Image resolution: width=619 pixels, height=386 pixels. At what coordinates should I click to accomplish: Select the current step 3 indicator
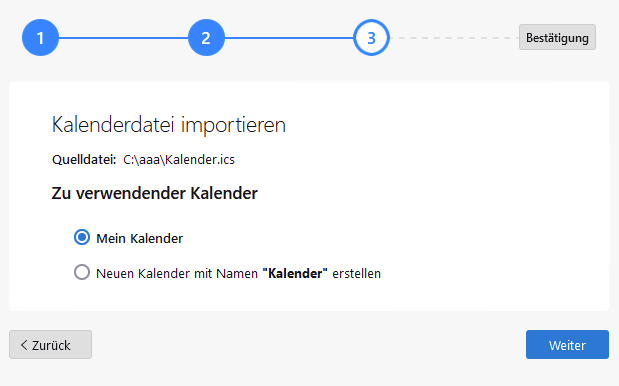(371, 38)
